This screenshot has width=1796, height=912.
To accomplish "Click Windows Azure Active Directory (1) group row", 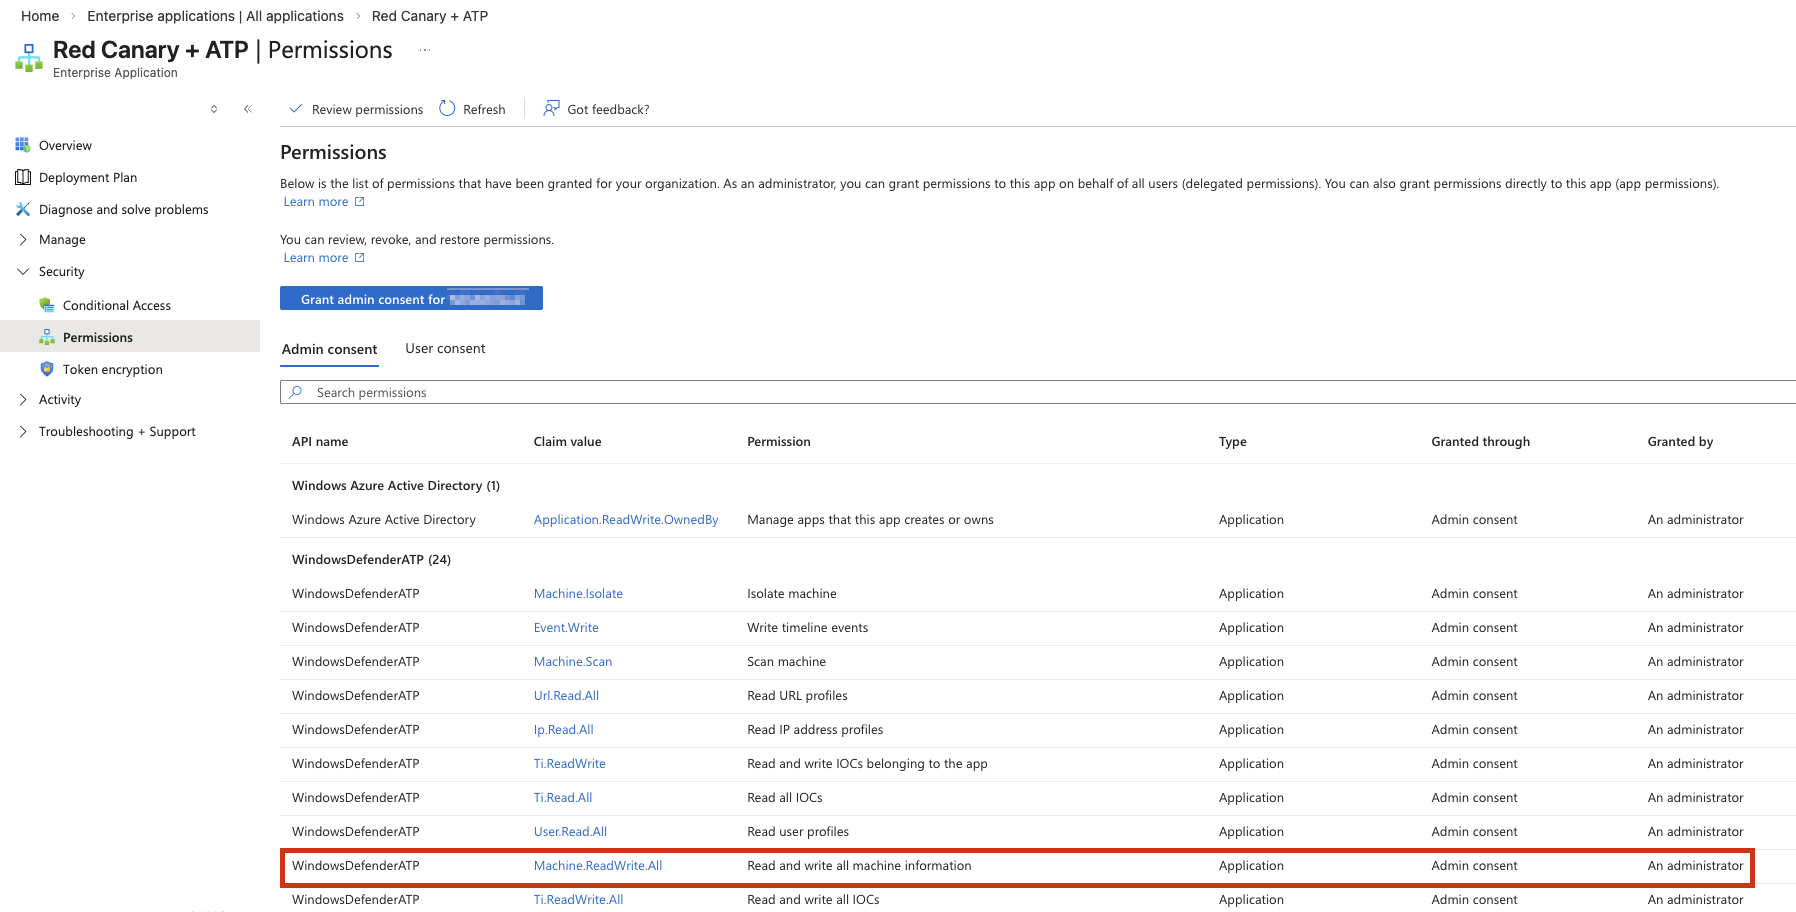I will [396, 485].
